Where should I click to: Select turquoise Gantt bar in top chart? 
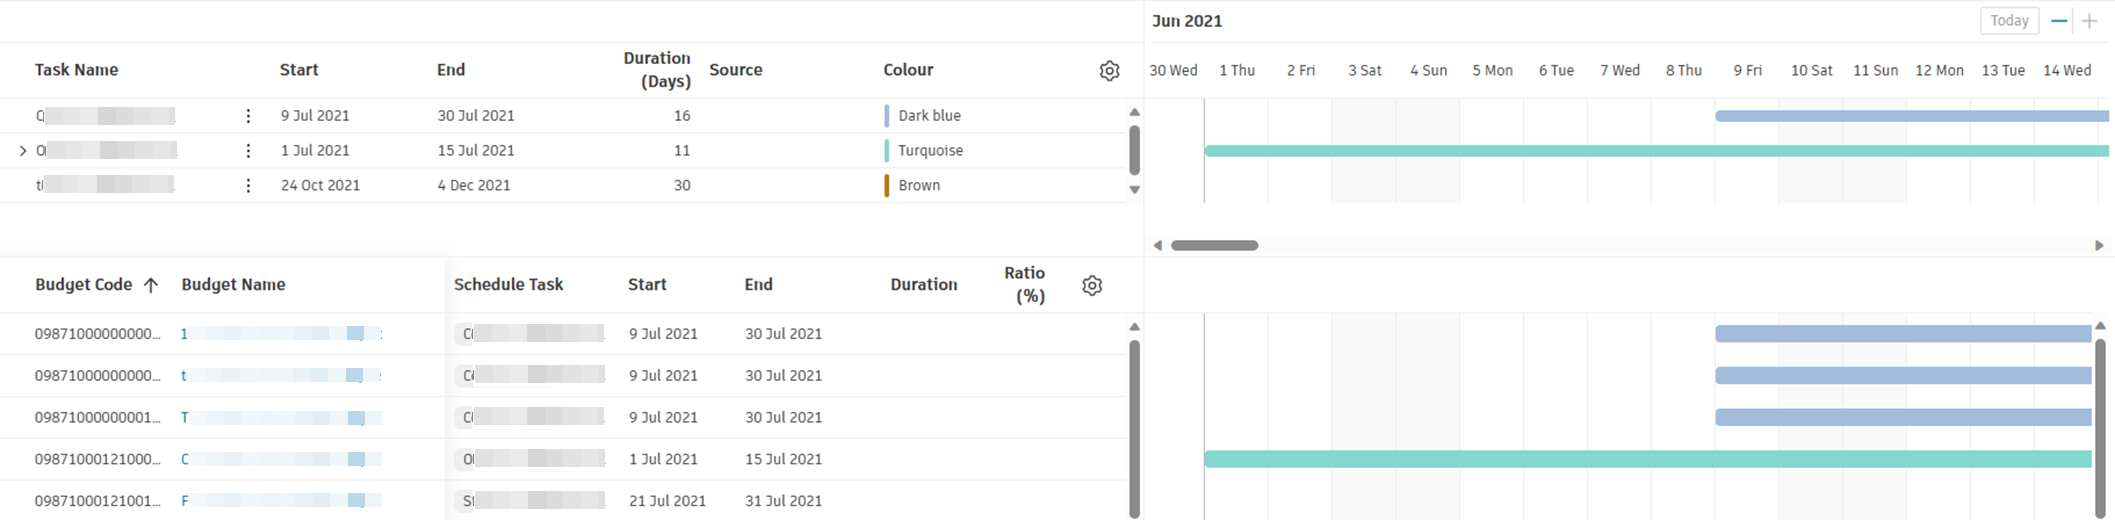point(1650,151)
